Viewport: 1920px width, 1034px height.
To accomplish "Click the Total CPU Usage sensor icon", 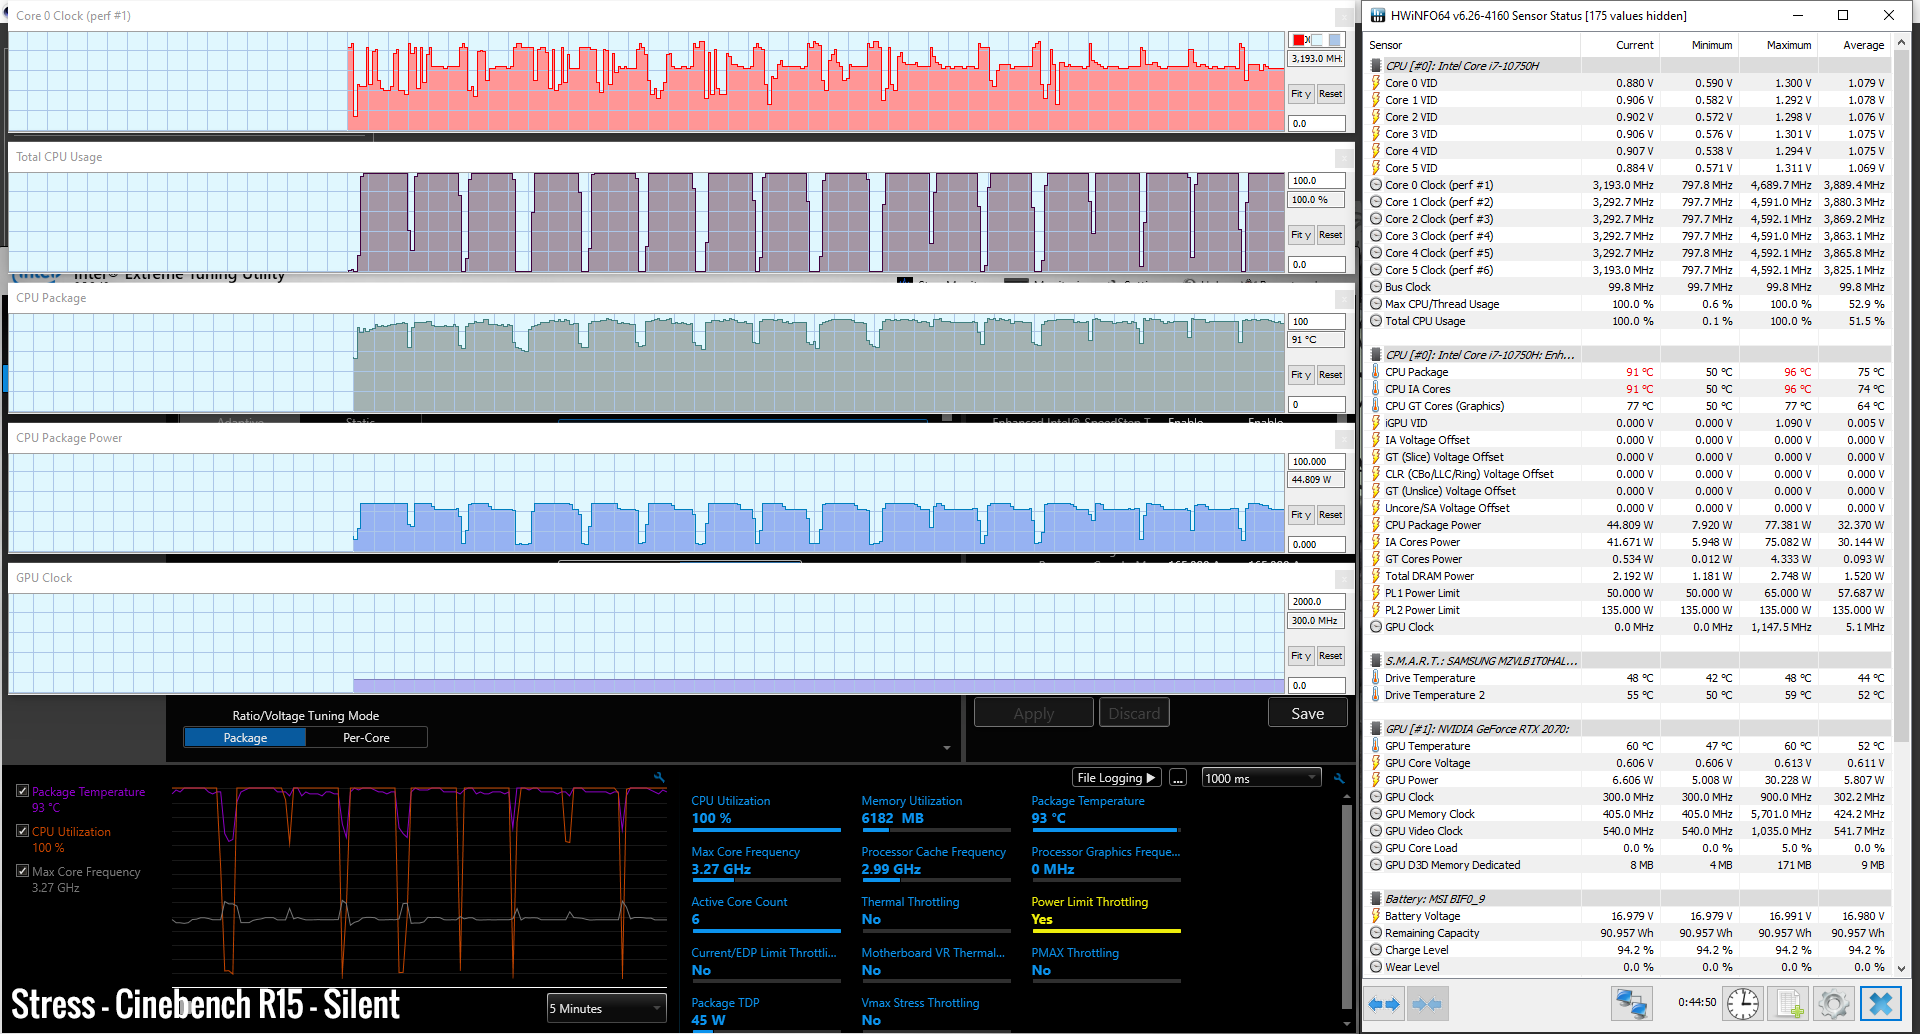I will pos(1376,321).
